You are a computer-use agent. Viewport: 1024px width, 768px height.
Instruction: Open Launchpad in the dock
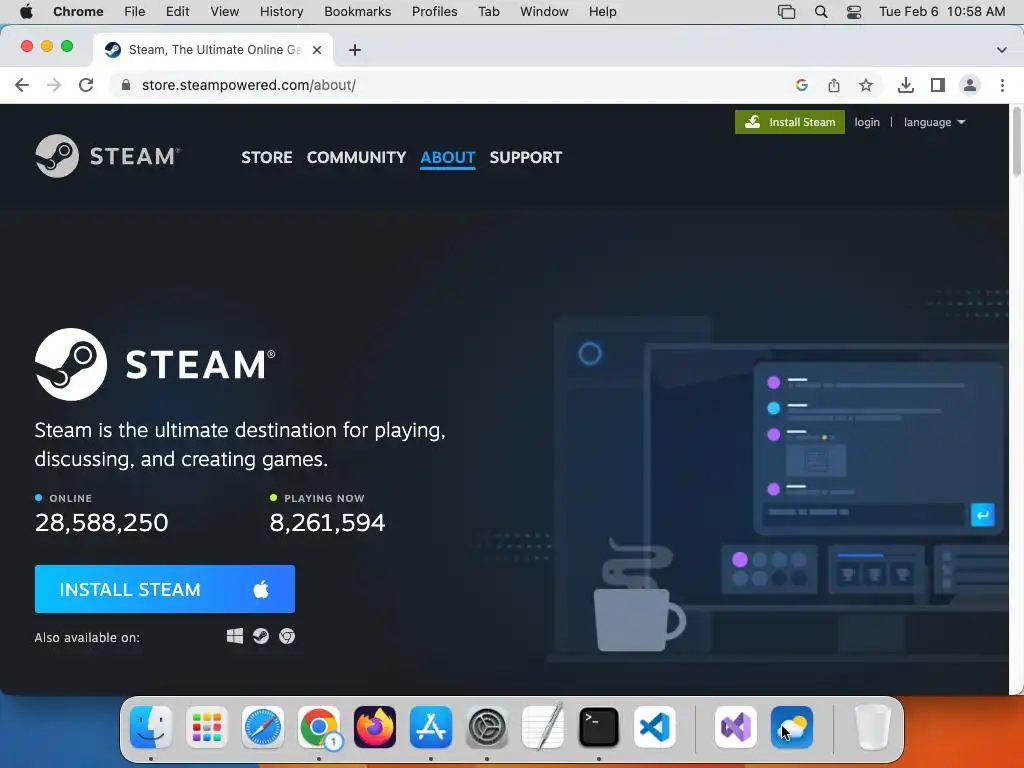tap(207, 727)
